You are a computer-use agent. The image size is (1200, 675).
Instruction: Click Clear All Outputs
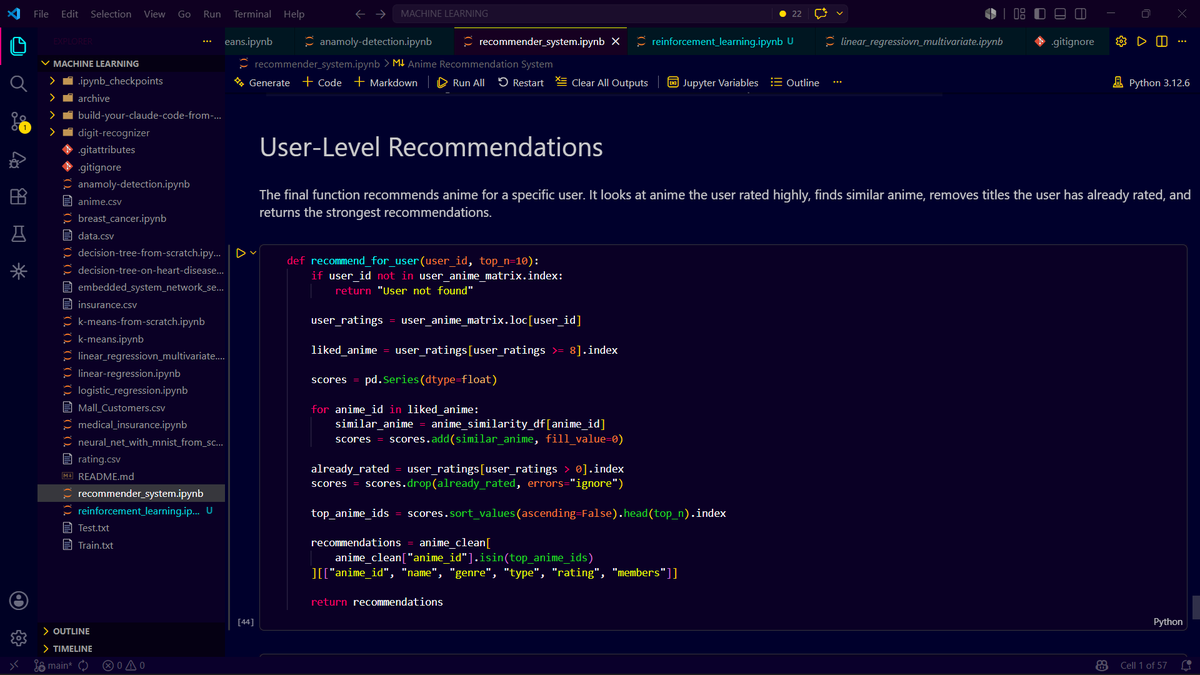602,82
